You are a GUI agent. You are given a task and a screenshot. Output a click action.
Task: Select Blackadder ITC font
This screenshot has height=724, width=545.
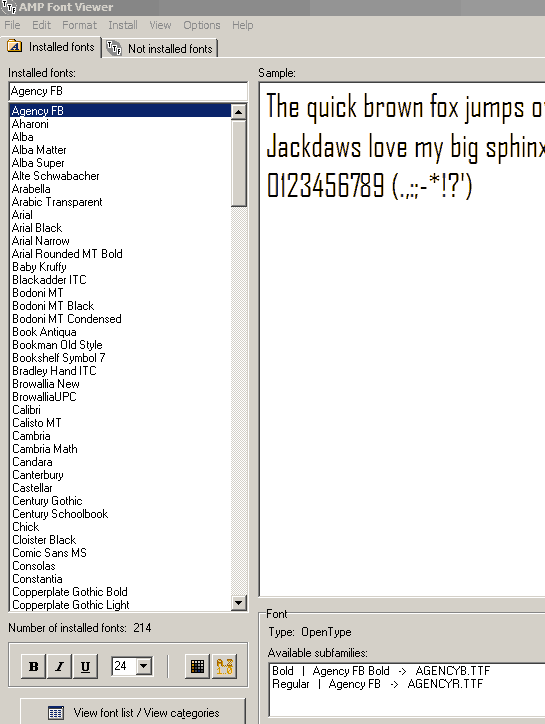point(120,280)
